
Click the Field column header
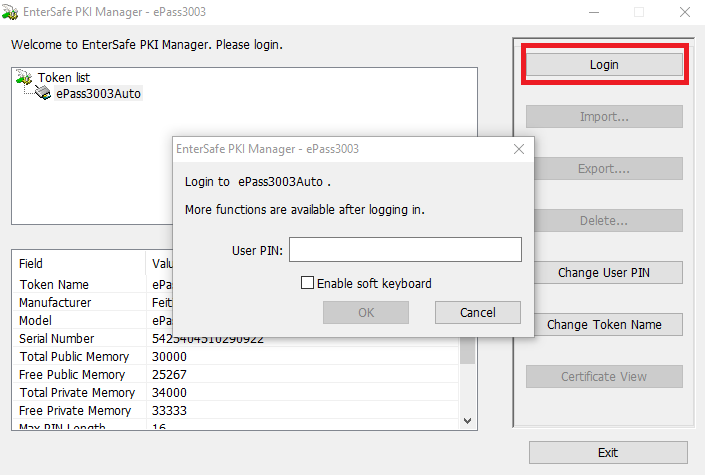pos(32,264)
